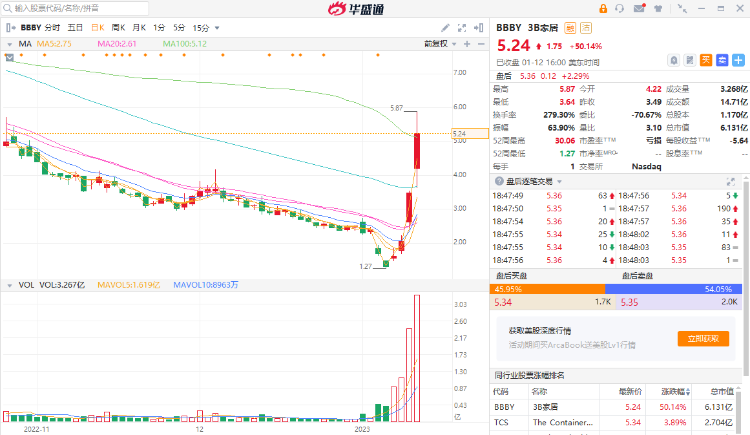Click the help question mark icon
The image size is (750, 435).
(x=499, y=181)
